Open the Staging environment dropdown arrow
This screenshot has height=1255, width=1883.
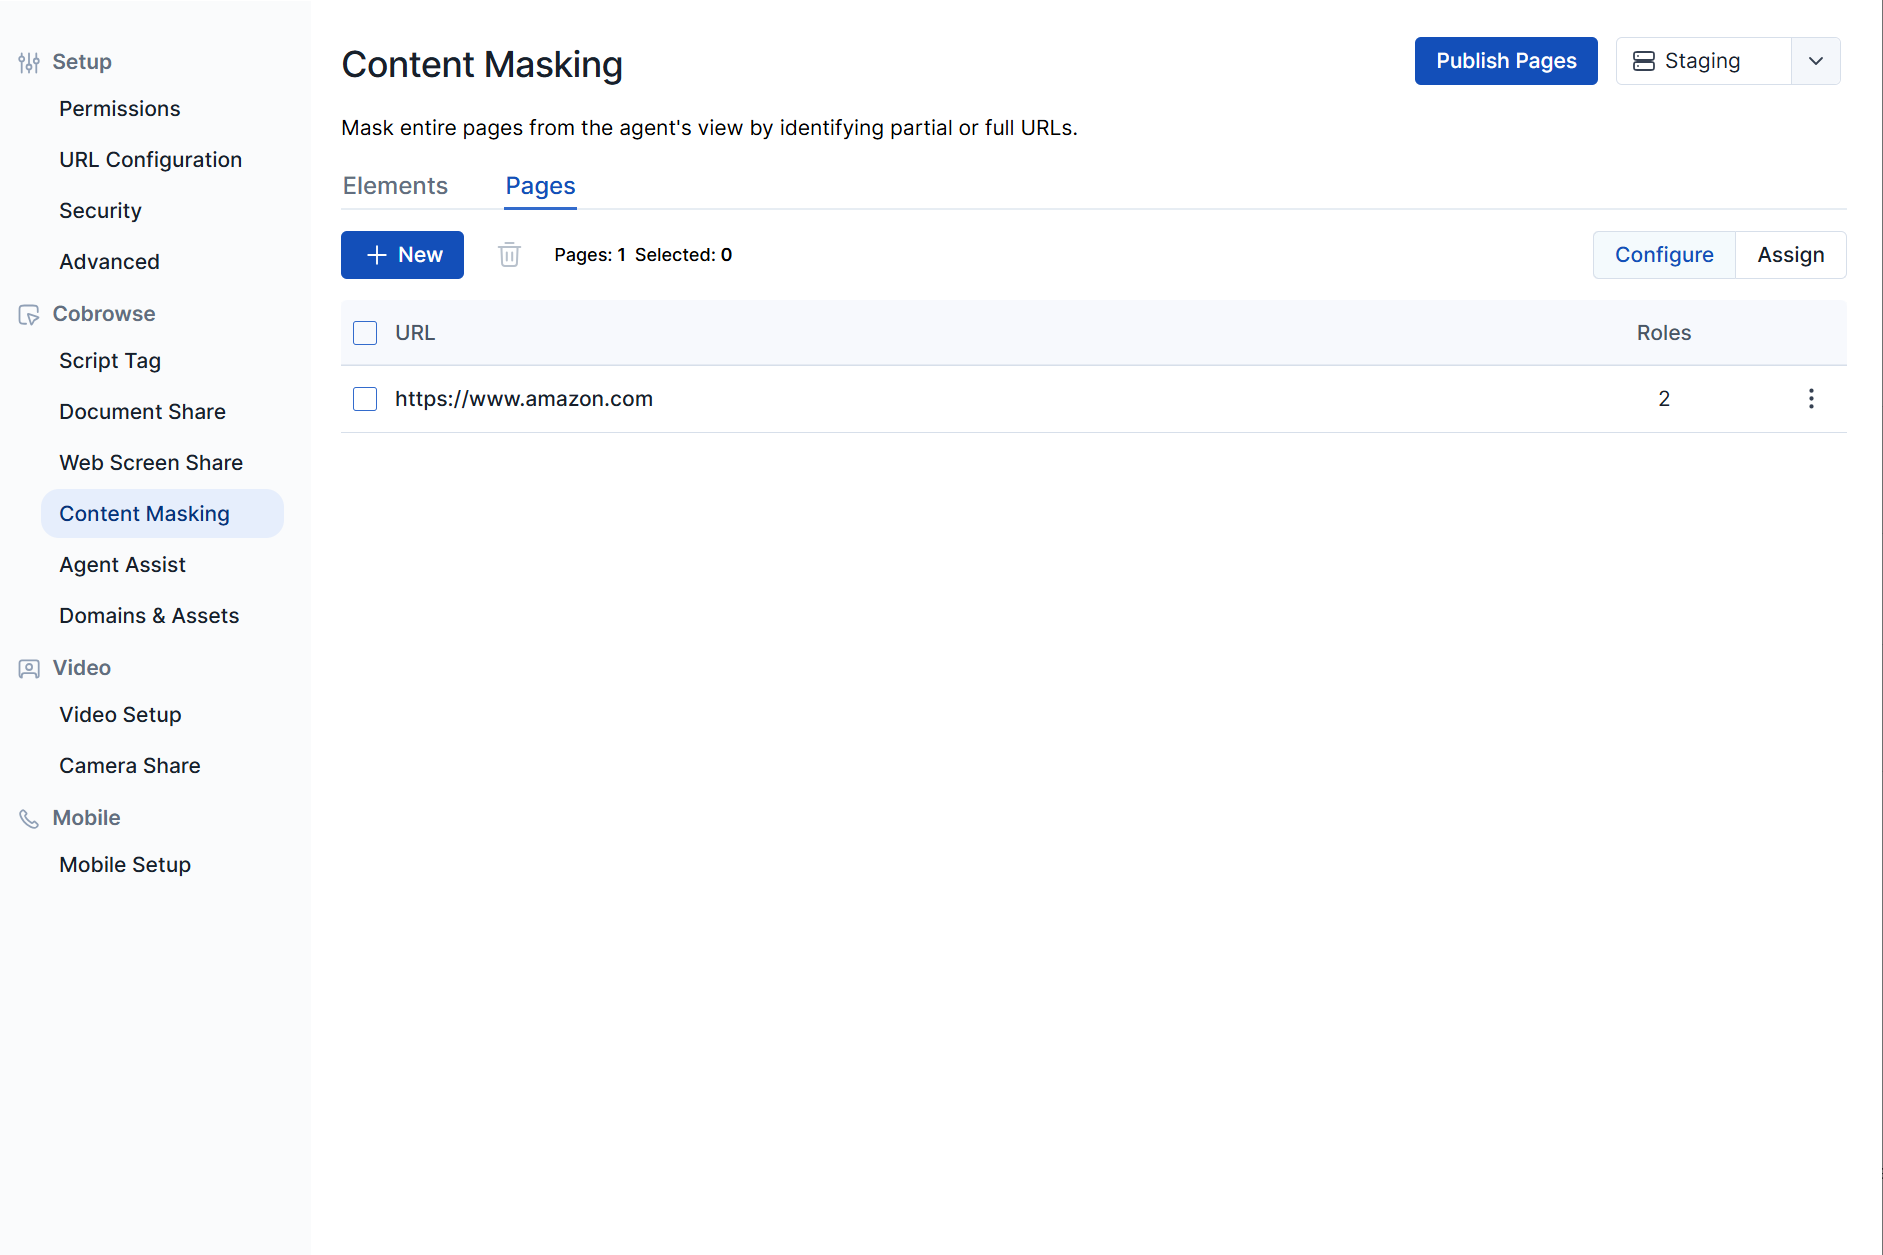tap(1816, 62)
